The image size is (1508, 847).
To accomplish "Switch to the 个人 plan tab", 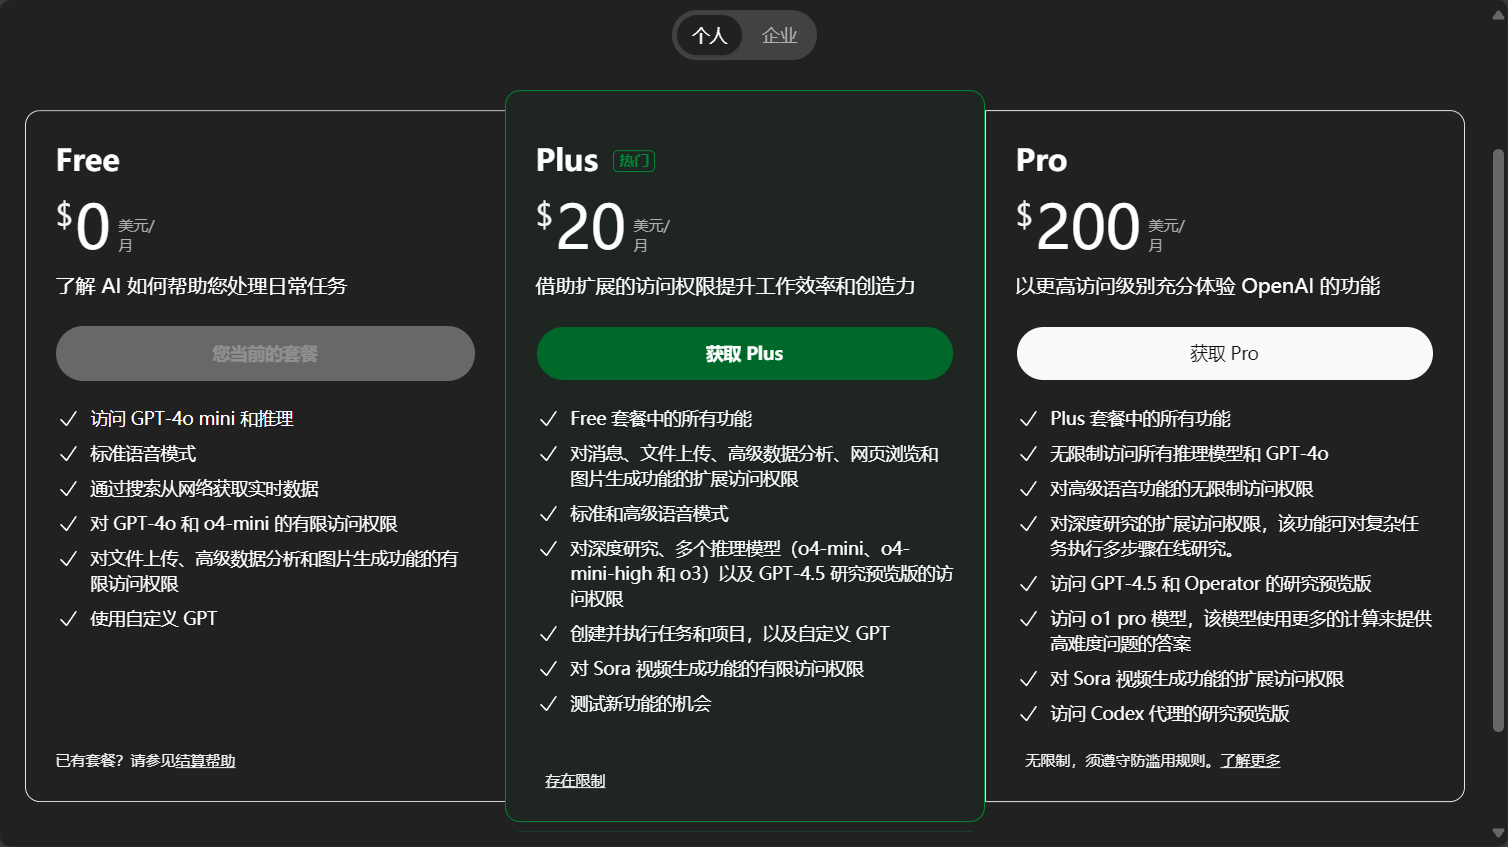I will point(709,35).
